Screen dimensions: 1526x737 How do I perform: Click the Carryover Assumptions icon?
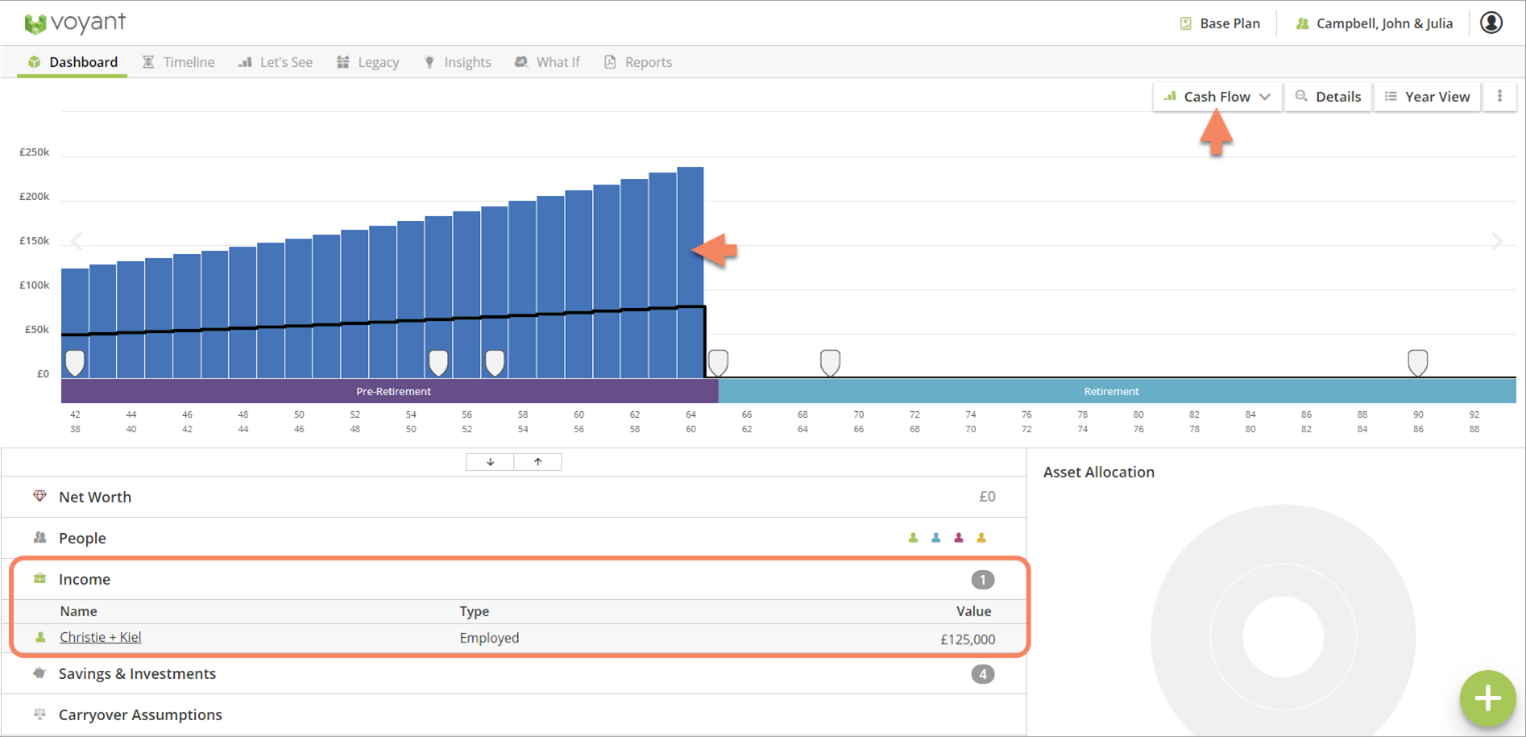(38, 714)
